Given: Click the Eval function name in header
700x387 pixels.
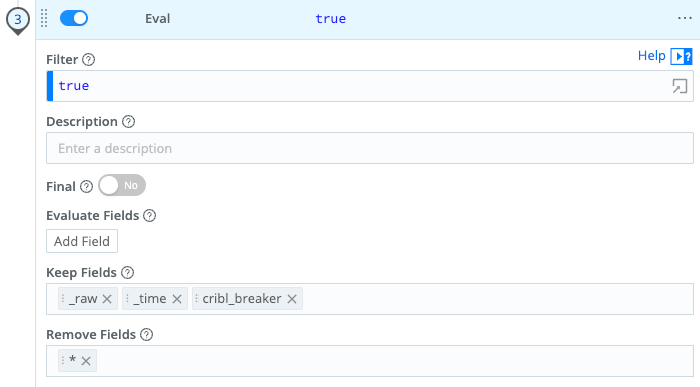Looking at the screenshot, I should click(x=158, y=18).
